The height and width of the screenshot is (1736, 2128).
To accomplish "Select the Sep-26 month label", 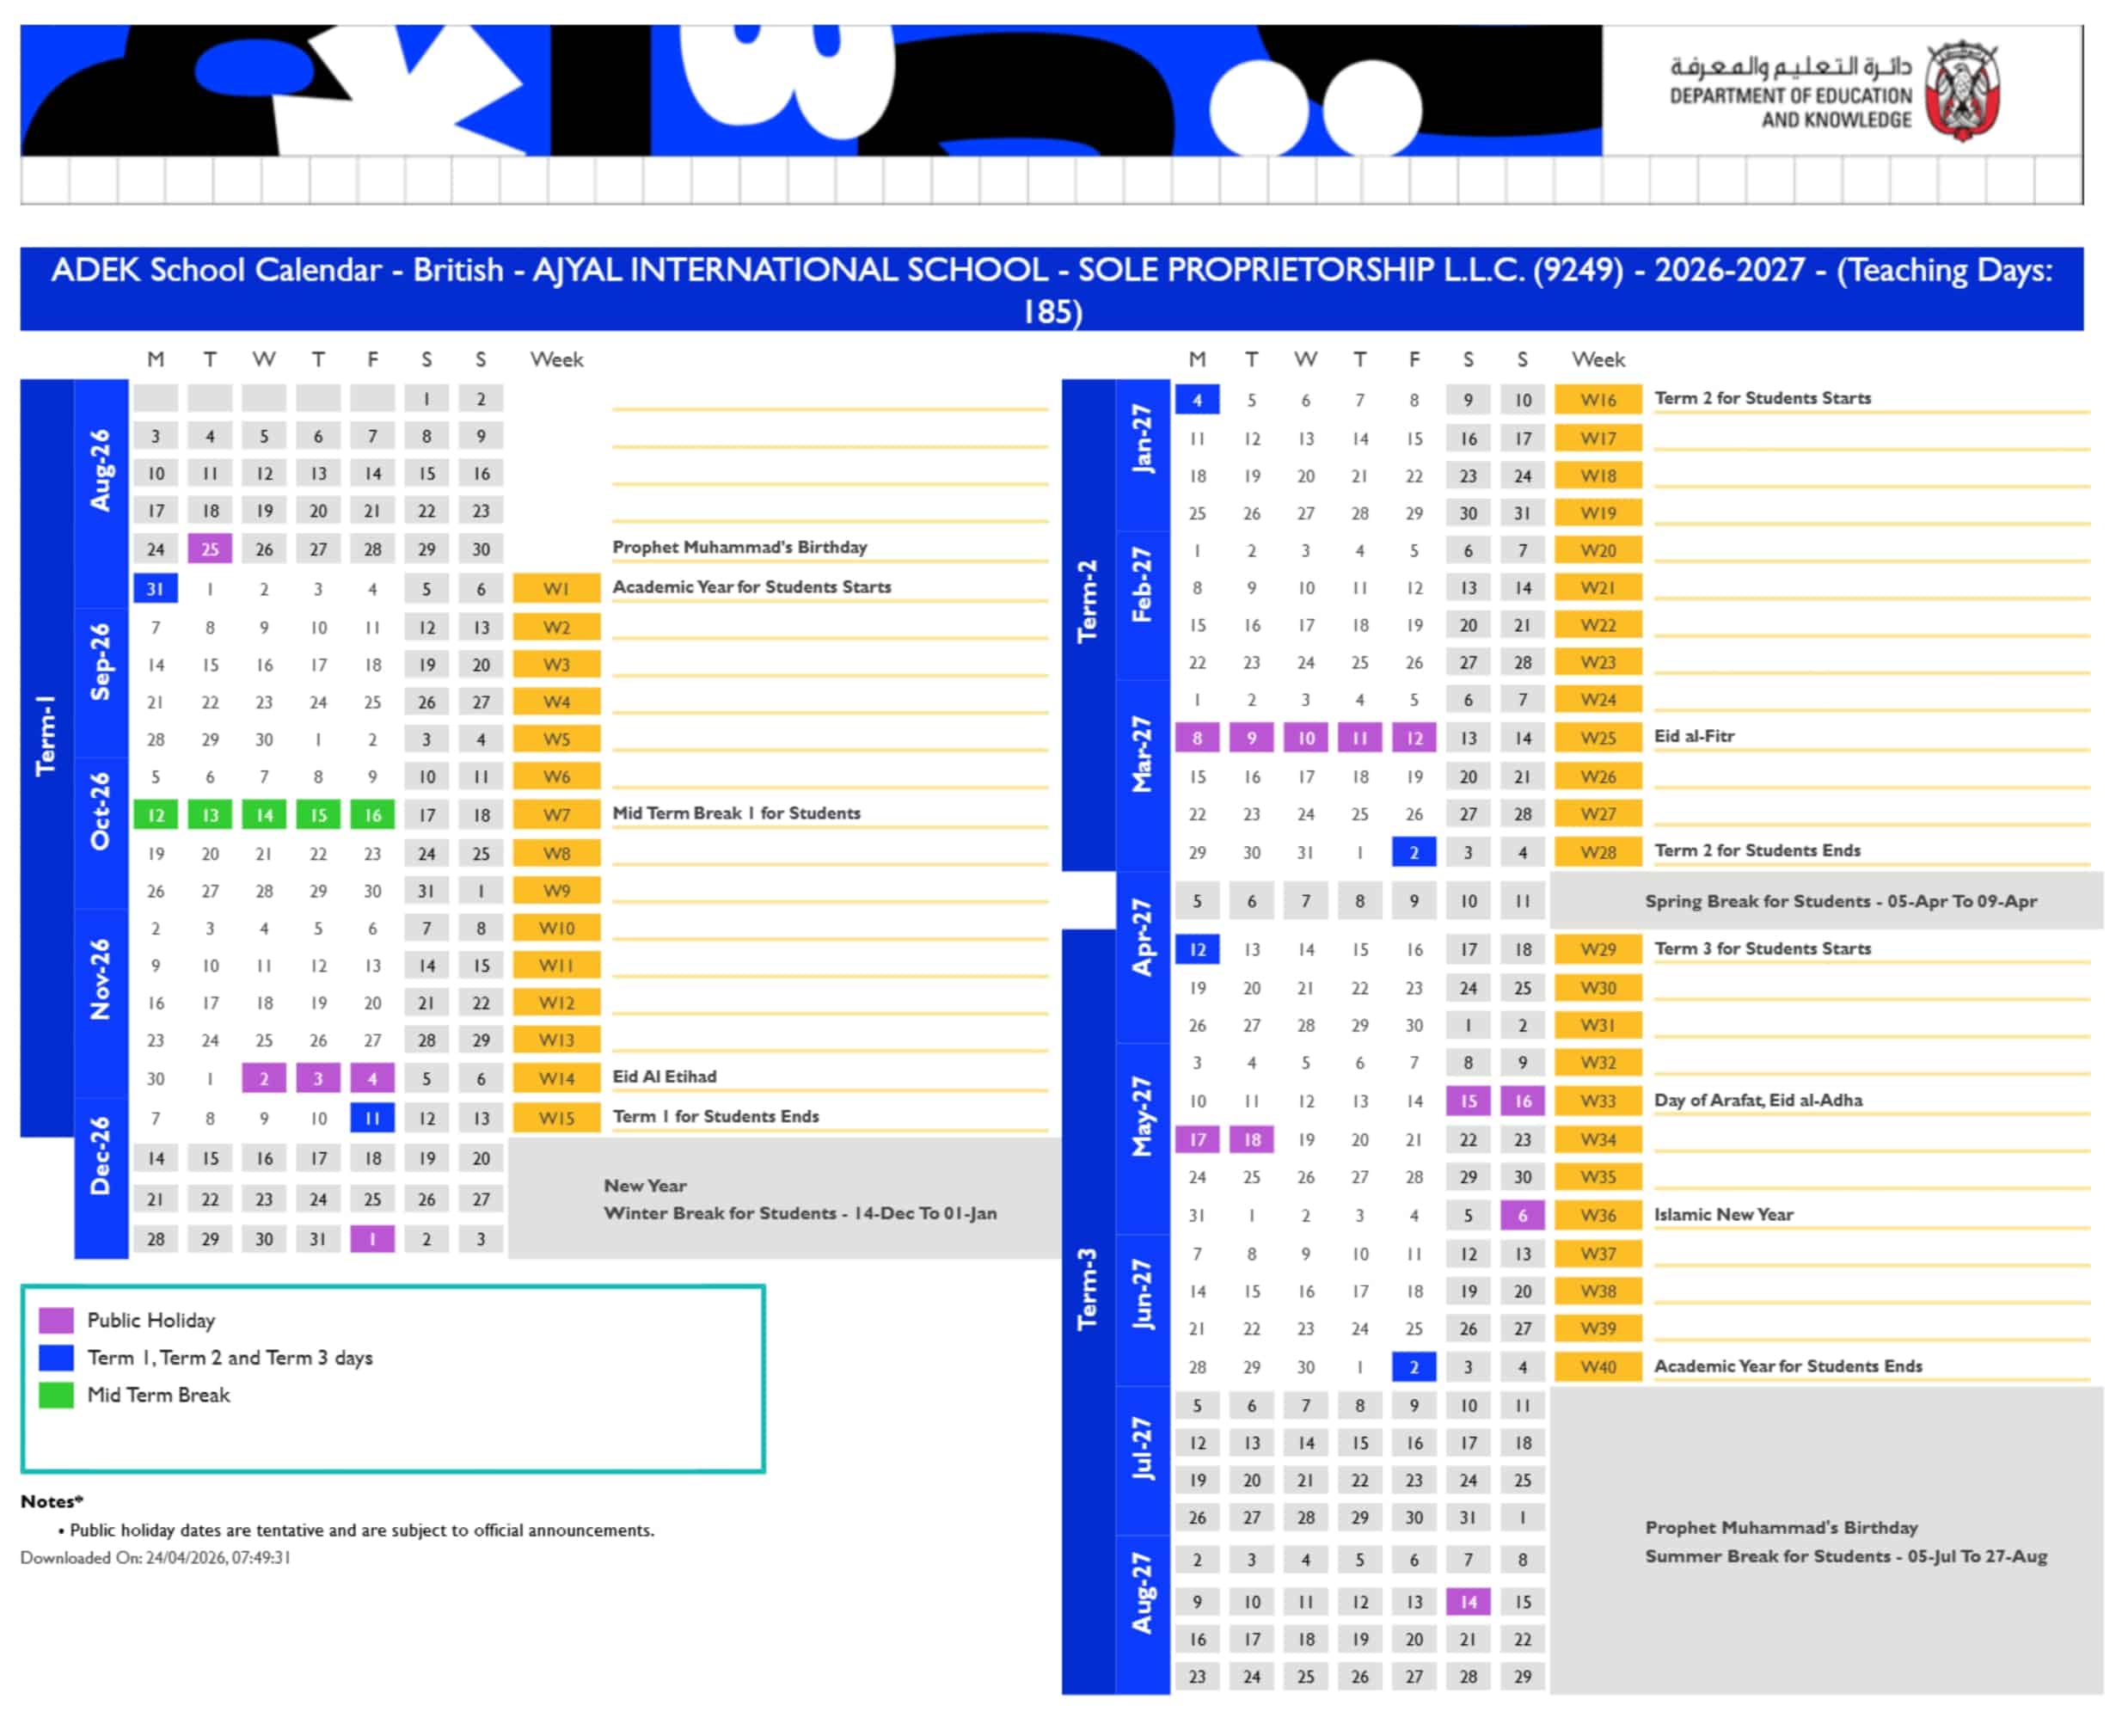I will (101, 662).
